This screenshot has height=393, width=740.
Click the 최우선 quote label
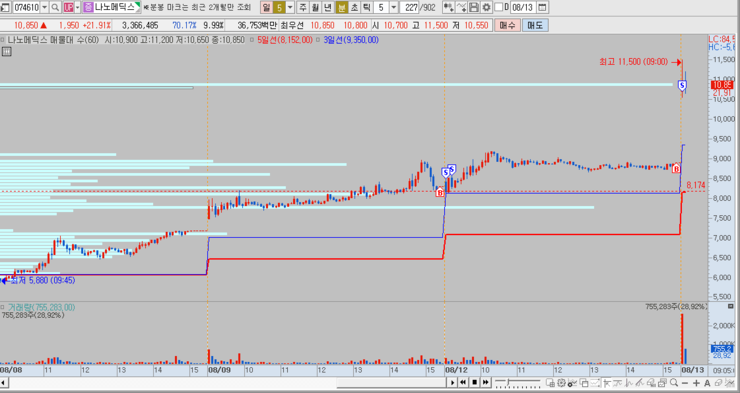(x=293, y=25)
